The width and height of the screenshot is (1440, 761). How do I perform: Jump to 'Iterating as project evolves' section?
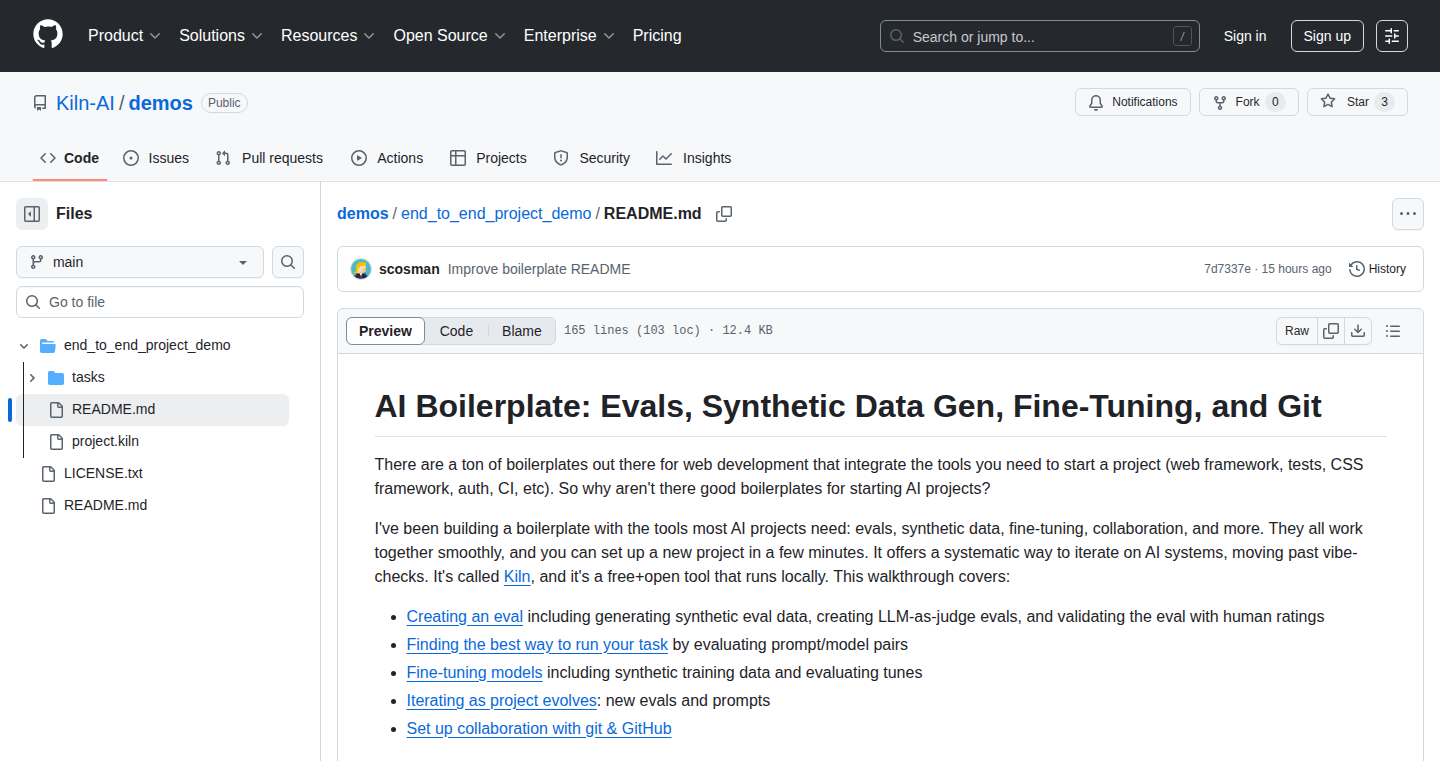click(x=502, y=700)
